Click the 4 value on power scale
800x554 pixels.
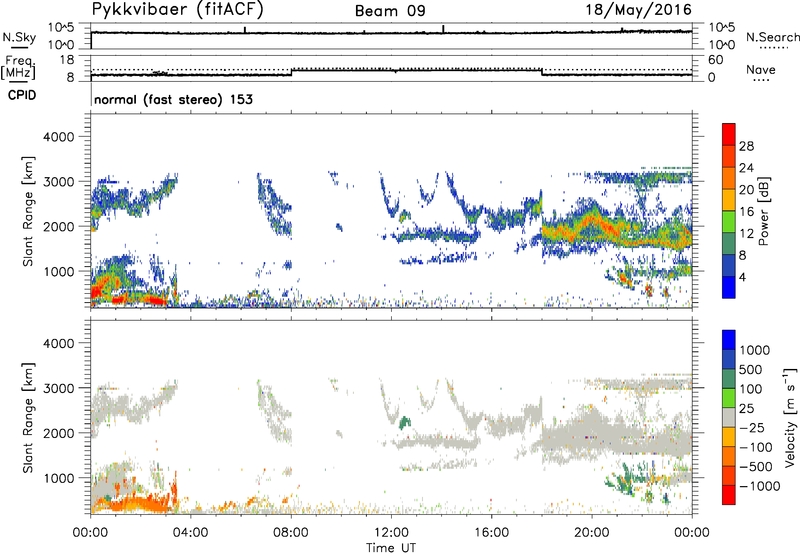742,277
